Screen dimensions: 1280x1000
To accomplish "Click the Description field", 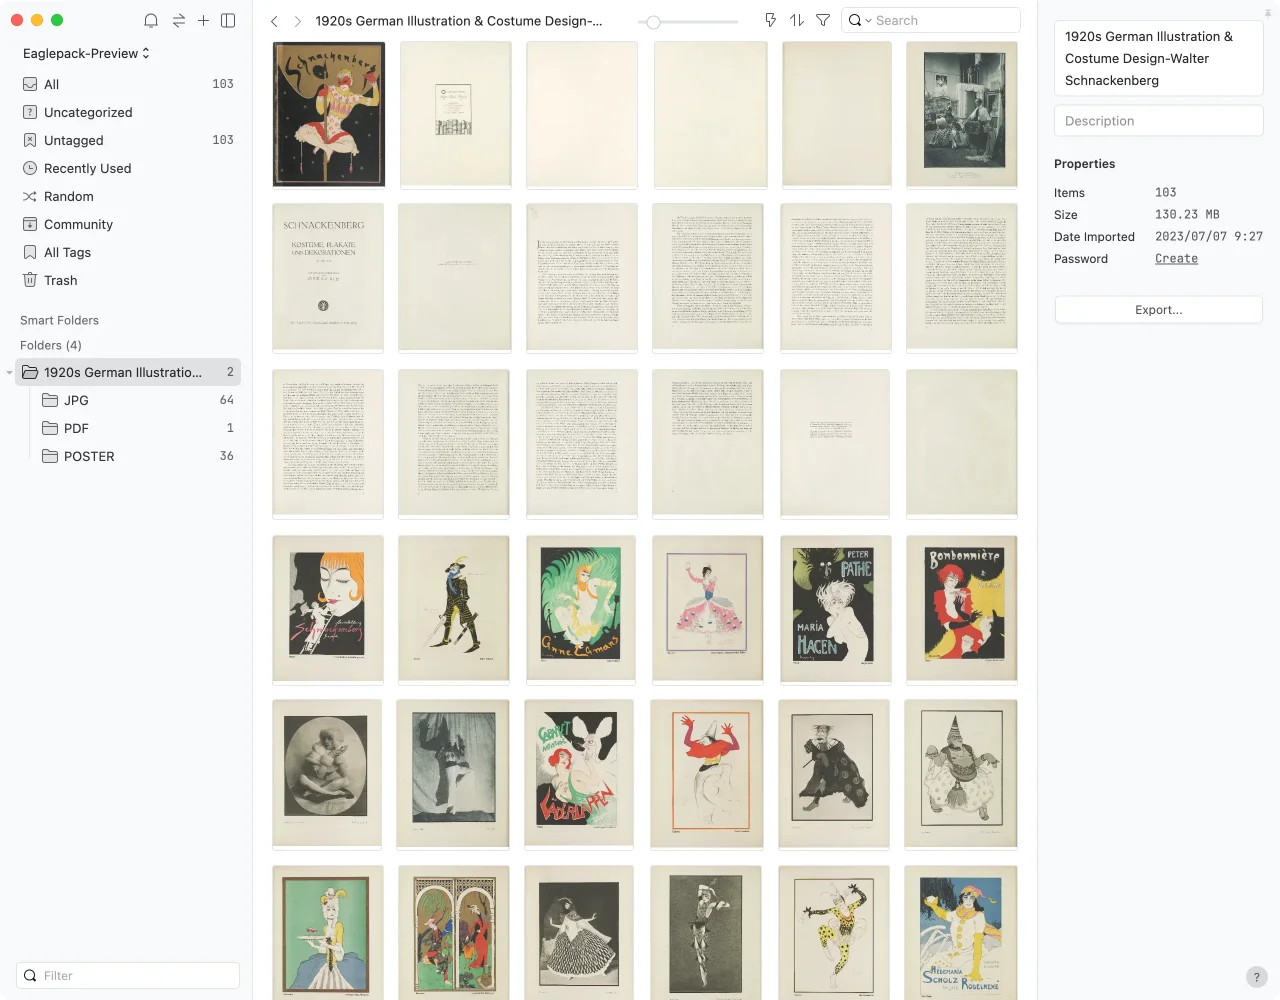I will [x=1158, y=121].
